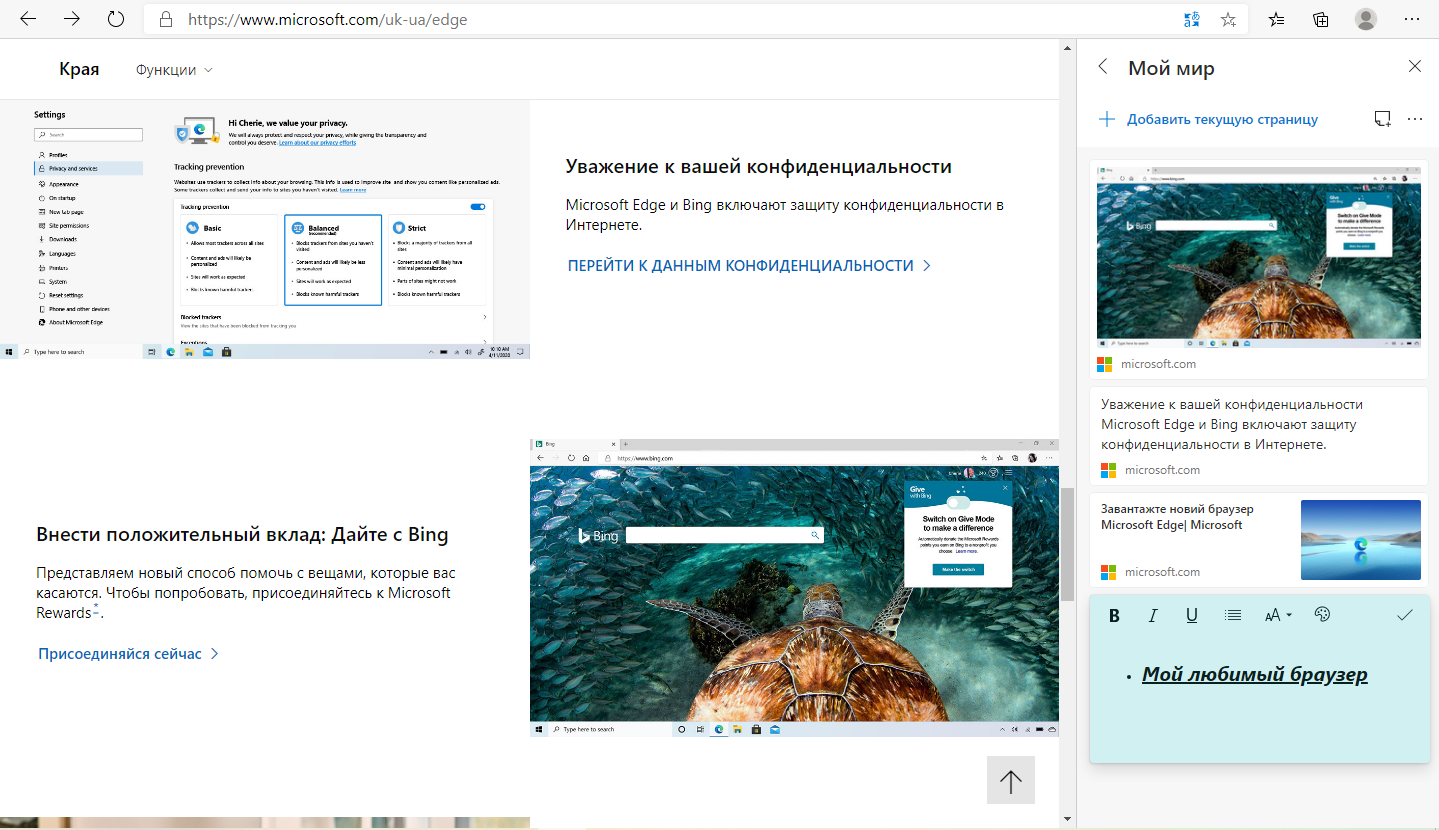Close the Collections pane
1439x830 pixels.
tap(1414, 67)
